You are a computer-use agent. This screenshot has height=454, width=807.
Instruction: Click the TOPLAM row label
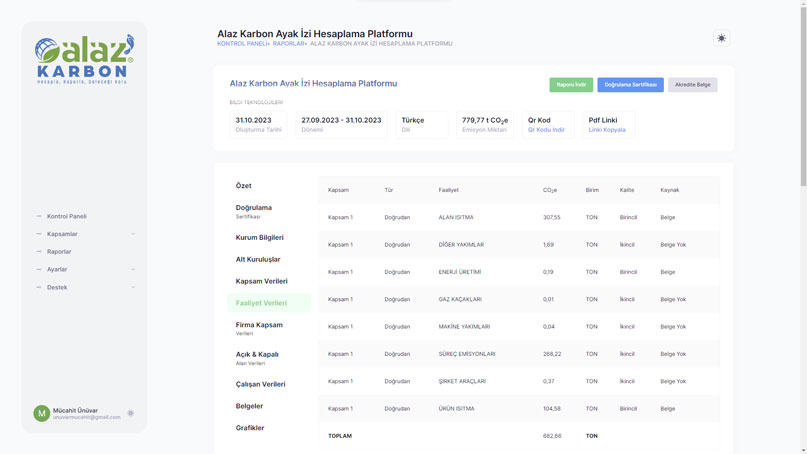(340, 435)
